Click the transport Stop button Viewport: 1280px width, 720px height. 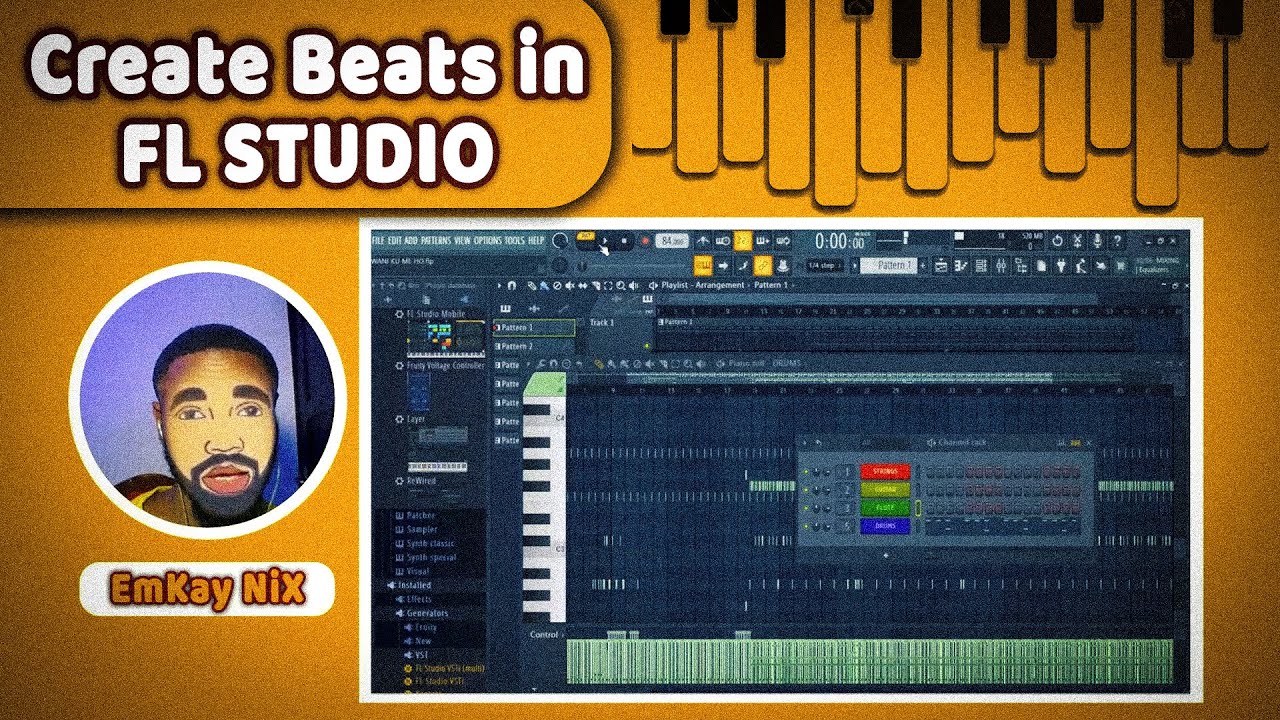pos(625,241)
